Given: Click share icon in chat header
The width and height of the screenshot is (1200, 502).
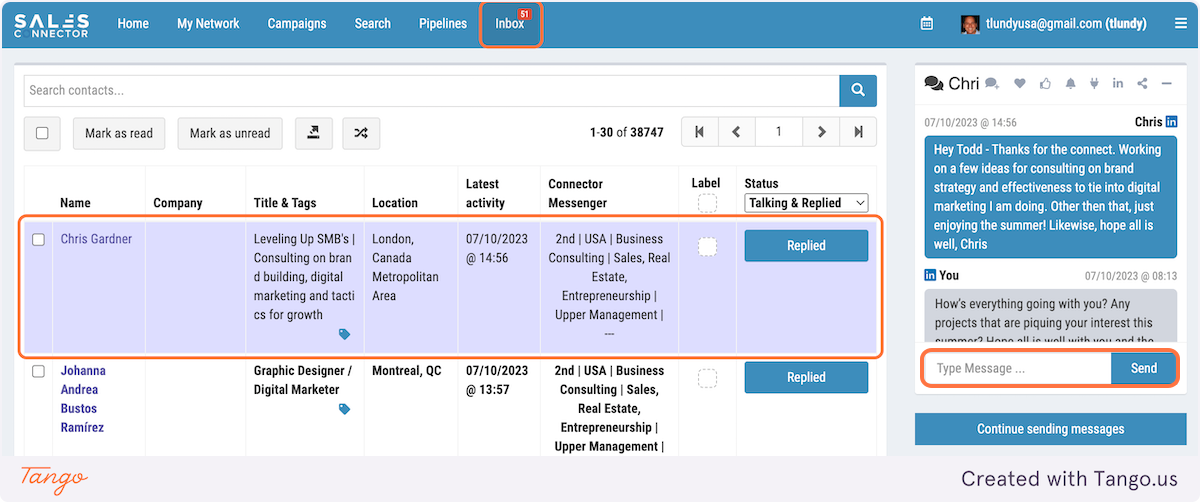Looking at the screenshot, I should pos(1142,84).
